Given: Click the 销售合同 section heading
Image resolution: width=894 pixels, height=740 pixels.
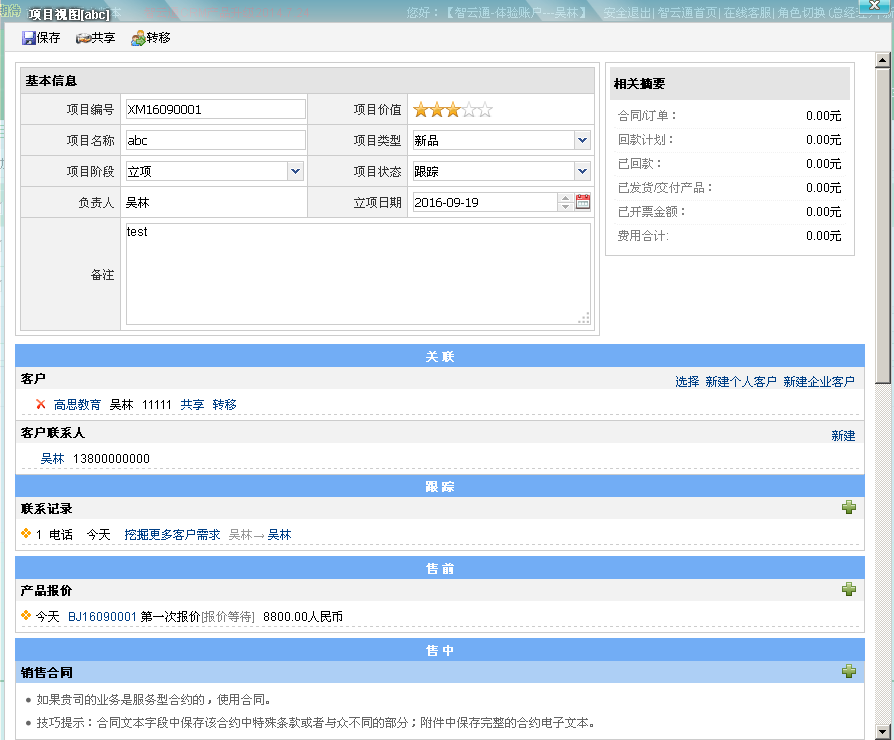Looking at the screenshot, I should point(47,672).
